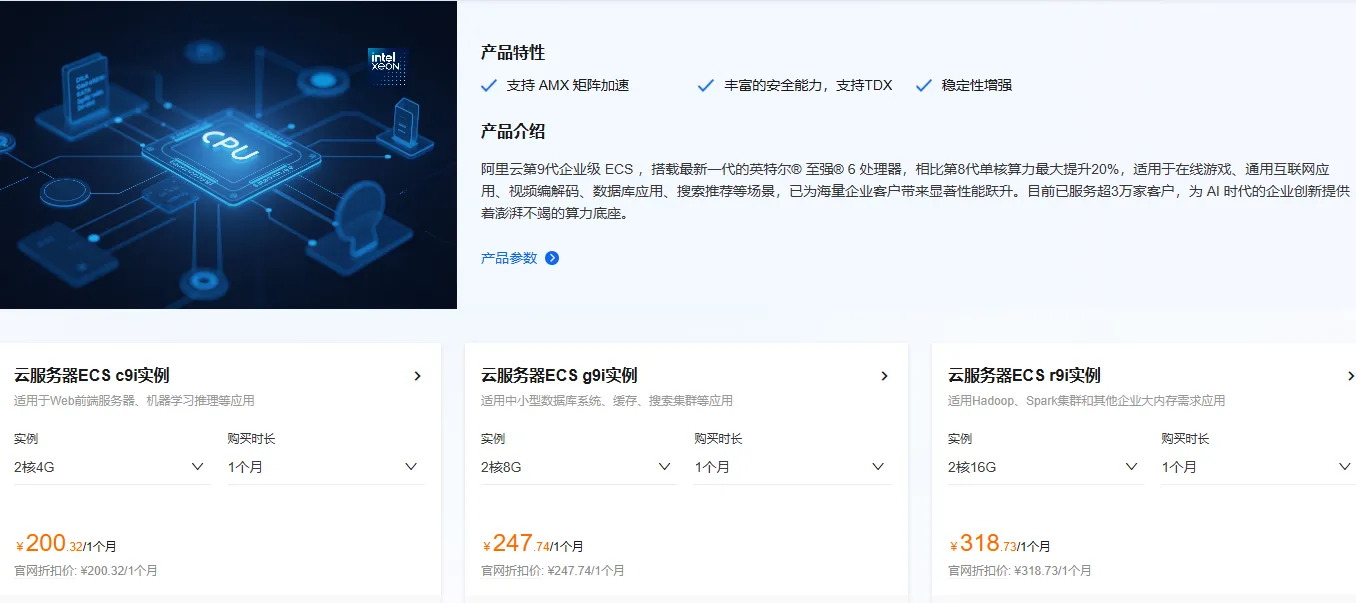Click the 丰富的安全能力，支持TDX feature text

[808, 86]
